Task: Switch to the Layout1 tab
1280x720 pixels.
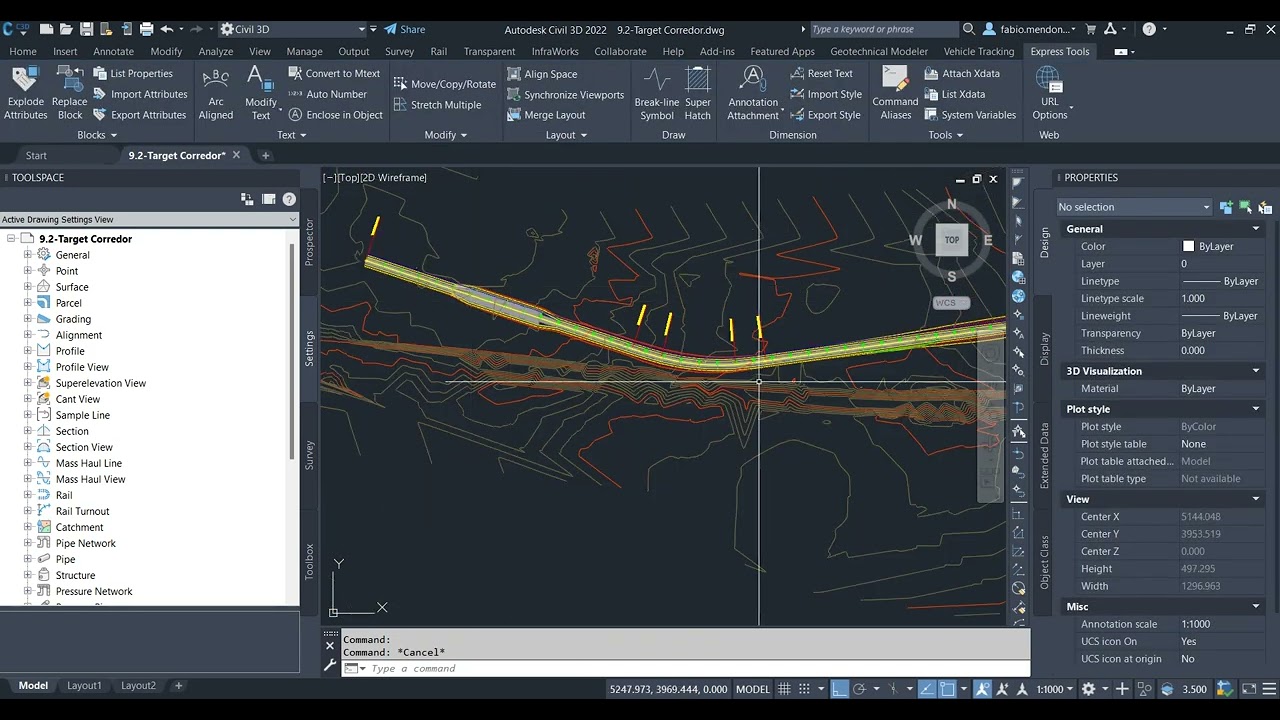Action: point(84,686)
